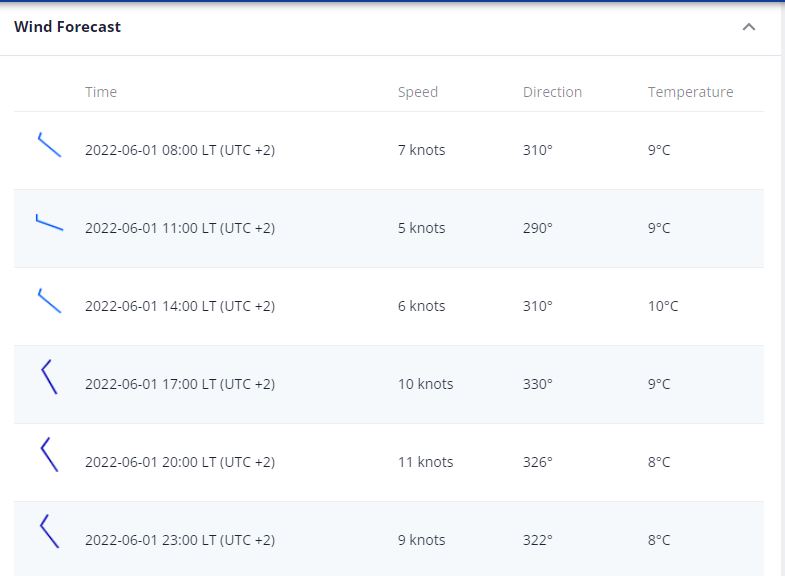Screen dimensions: 785x576
Task: Click the Direction column header
Action: point(552,92)
